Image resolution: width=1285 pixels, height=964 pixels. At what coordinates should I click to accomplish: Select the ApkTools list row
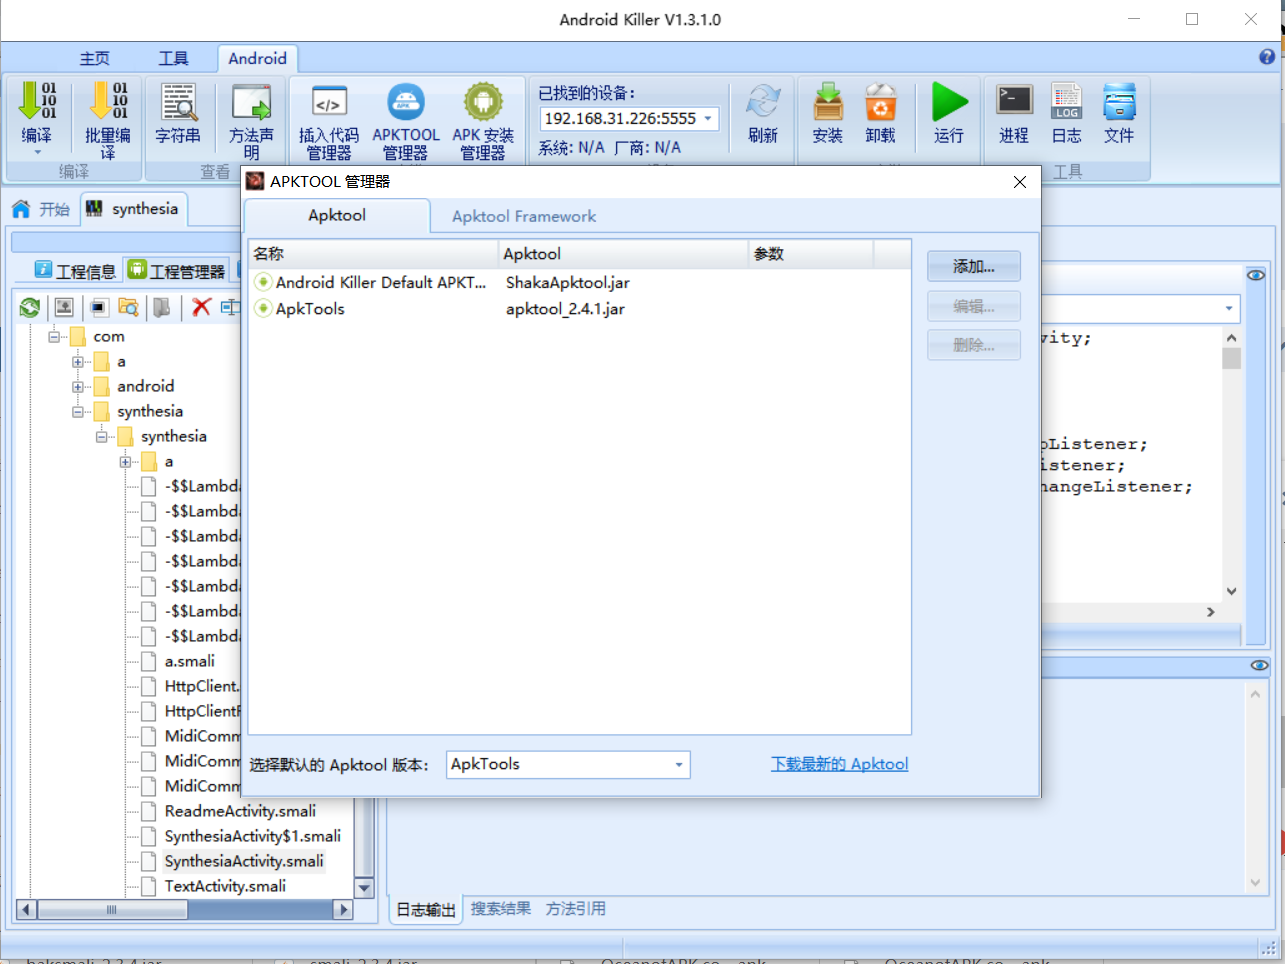[580, 309]
